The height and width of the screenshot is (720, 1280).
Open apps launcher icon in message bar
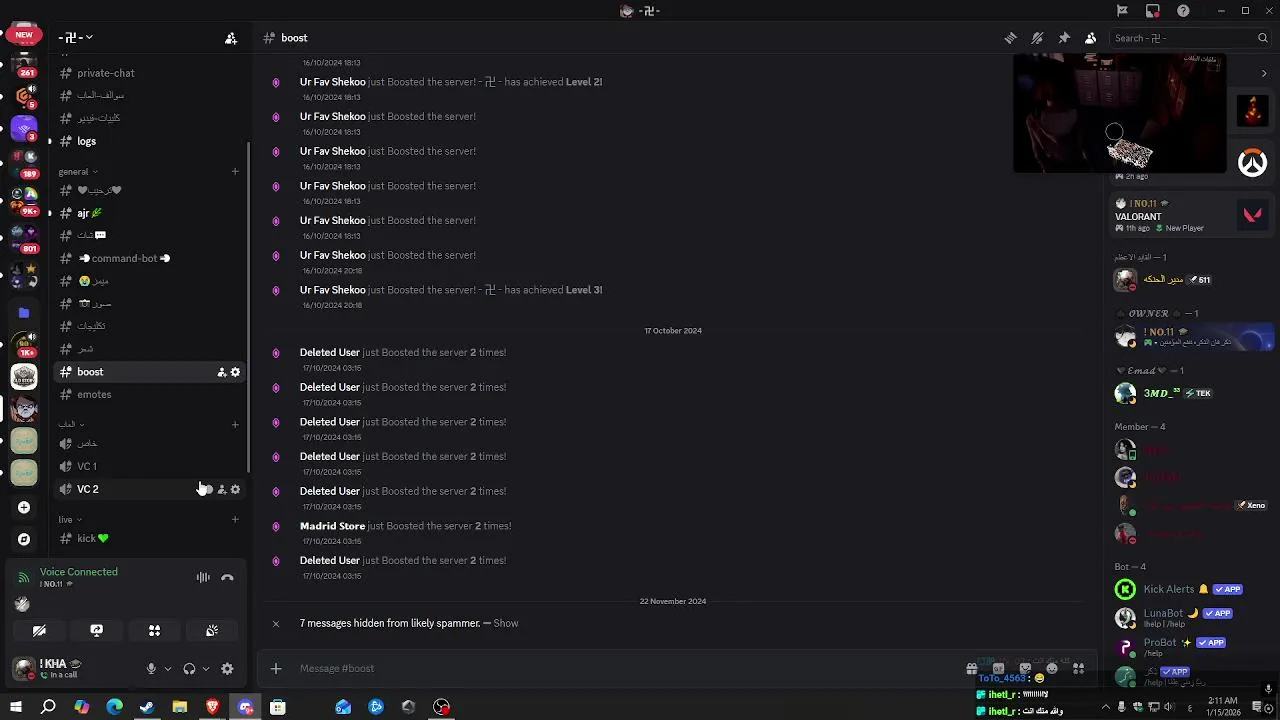(x=1079, y=668)
